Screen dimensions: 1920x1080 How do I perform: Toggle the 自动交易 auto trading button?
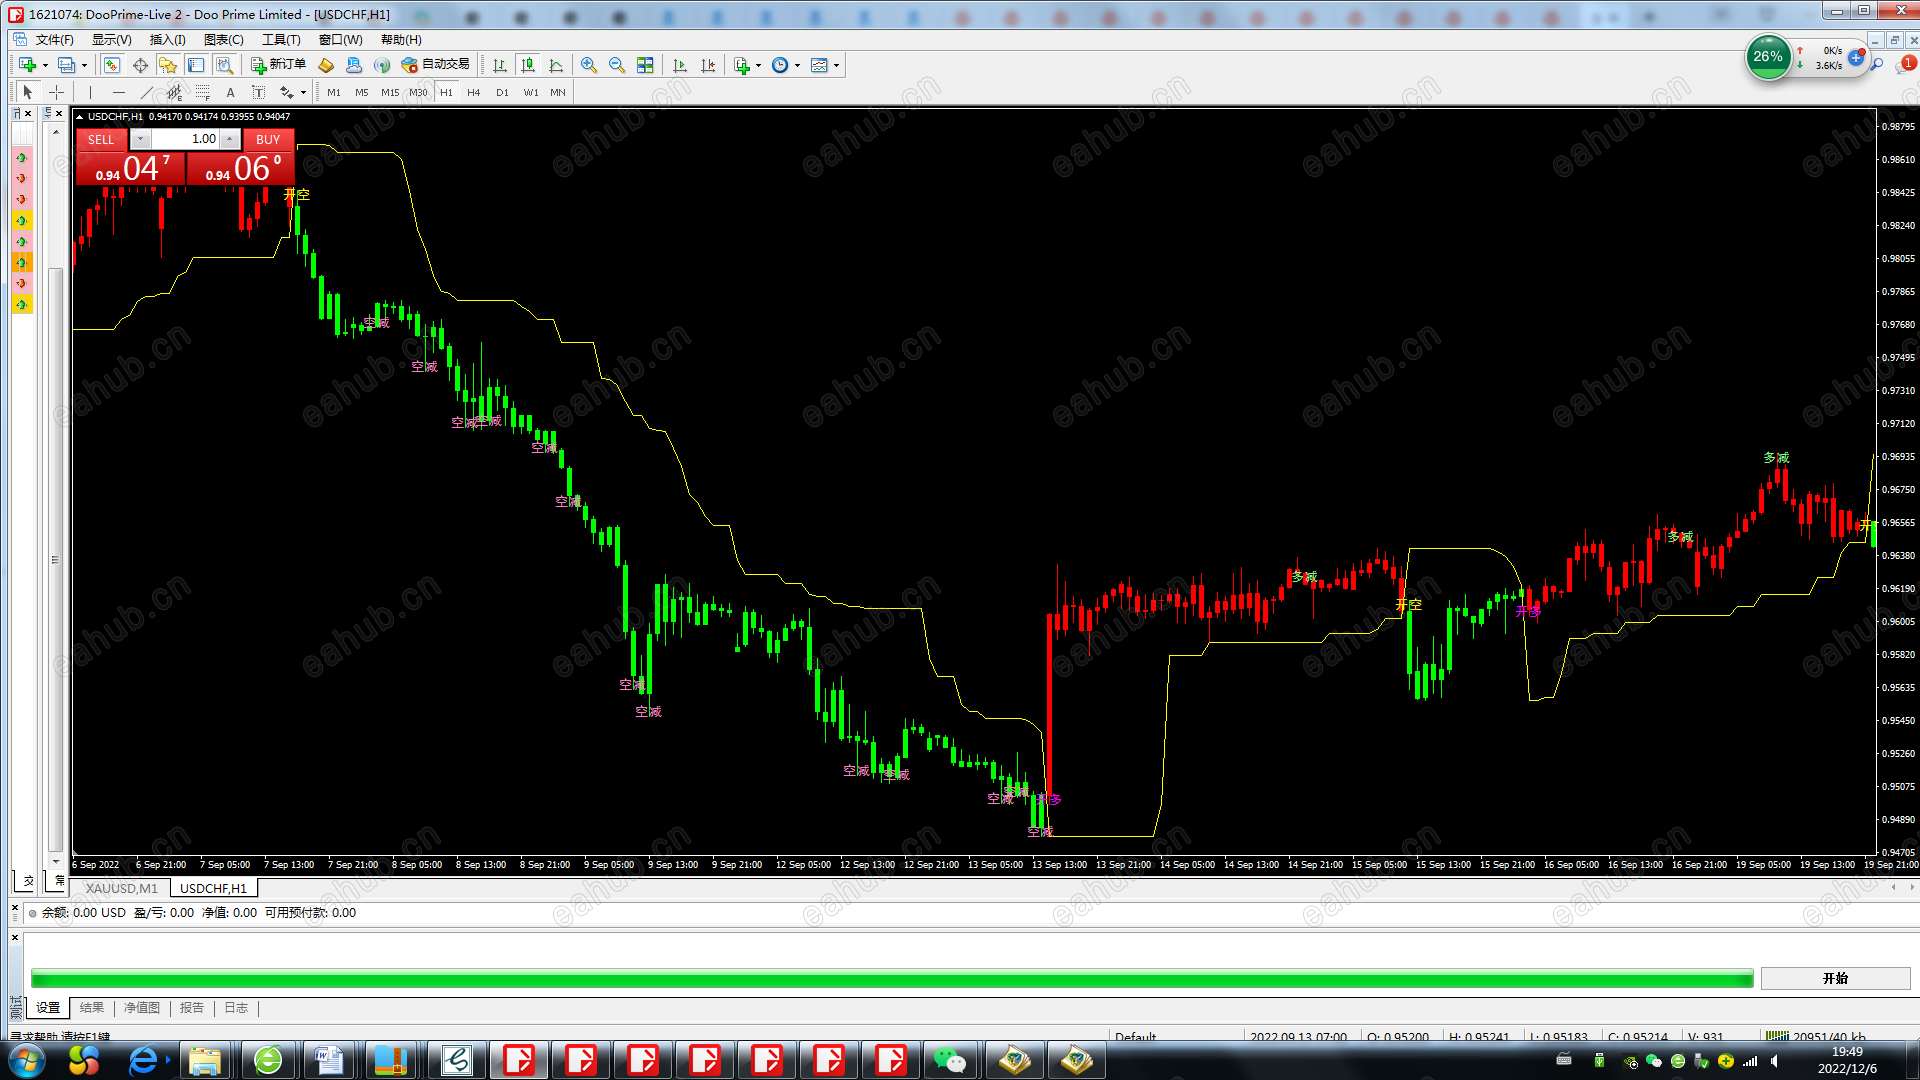[435, 65]
